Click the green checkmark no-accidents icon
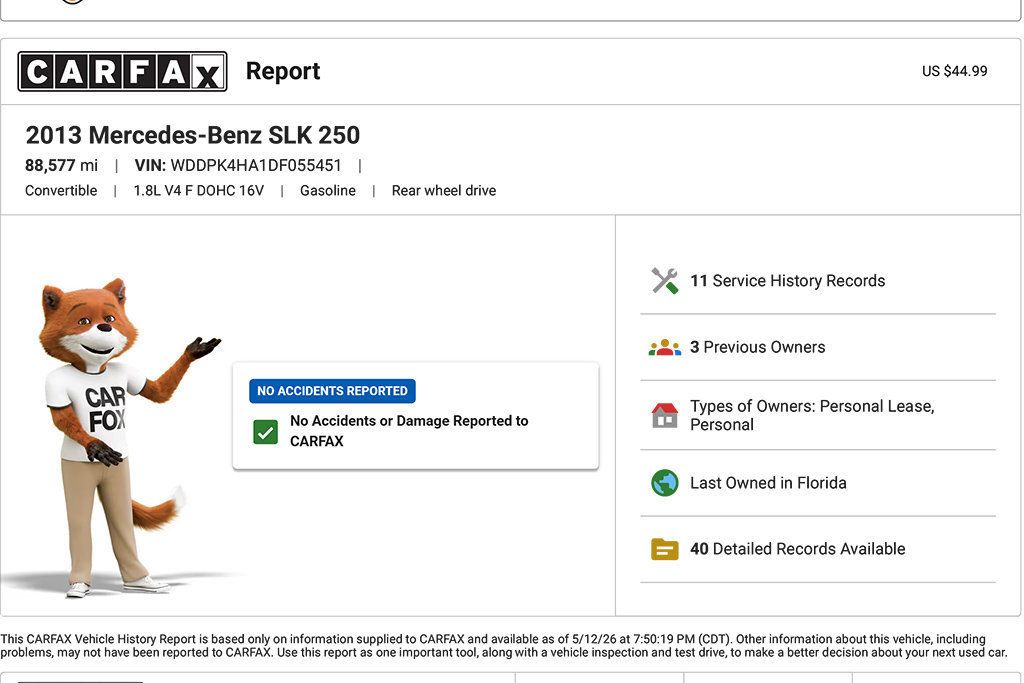This screenshot has height=683, width=1024. [x=265, y=432]
